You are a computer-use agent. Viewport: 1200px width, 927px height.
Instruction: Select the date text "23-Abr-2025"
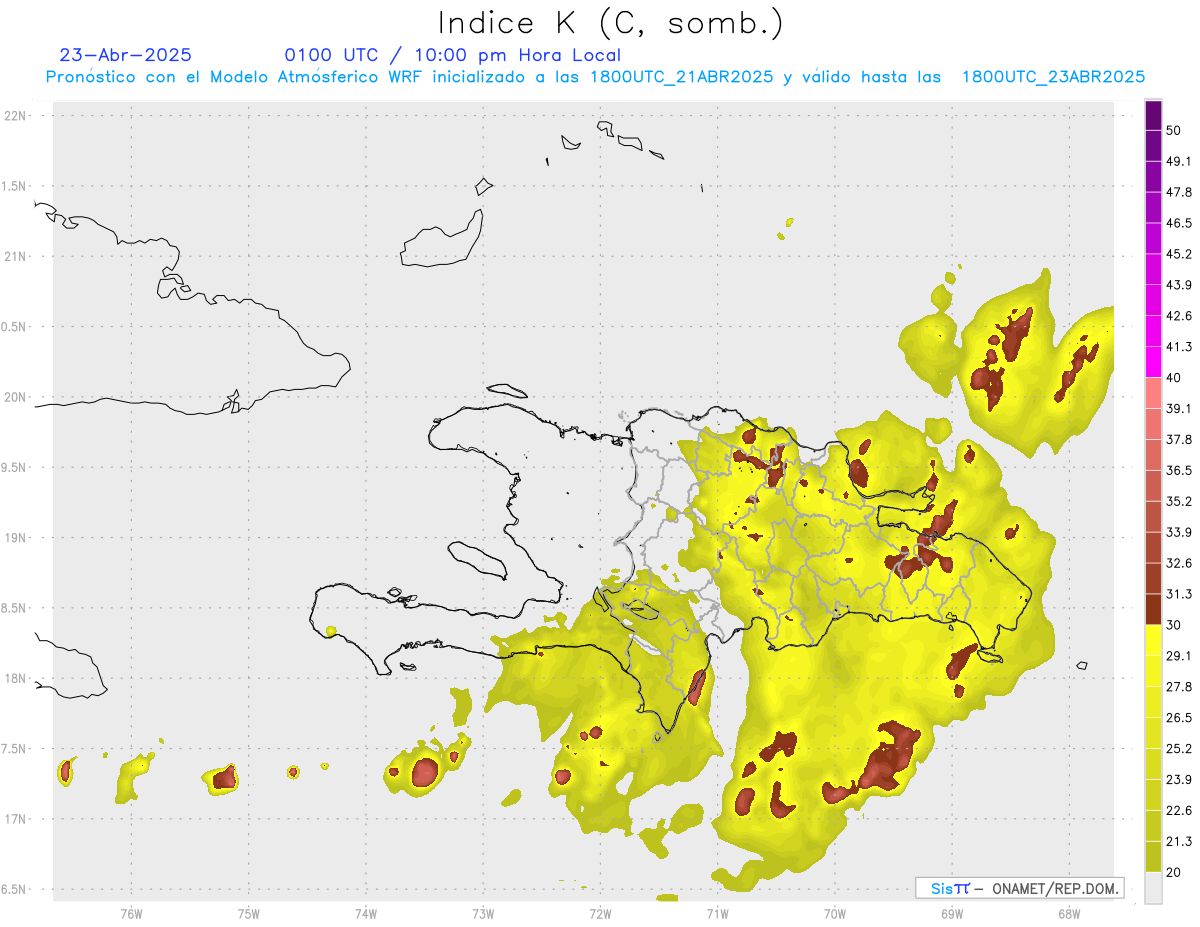coord(126,55)
